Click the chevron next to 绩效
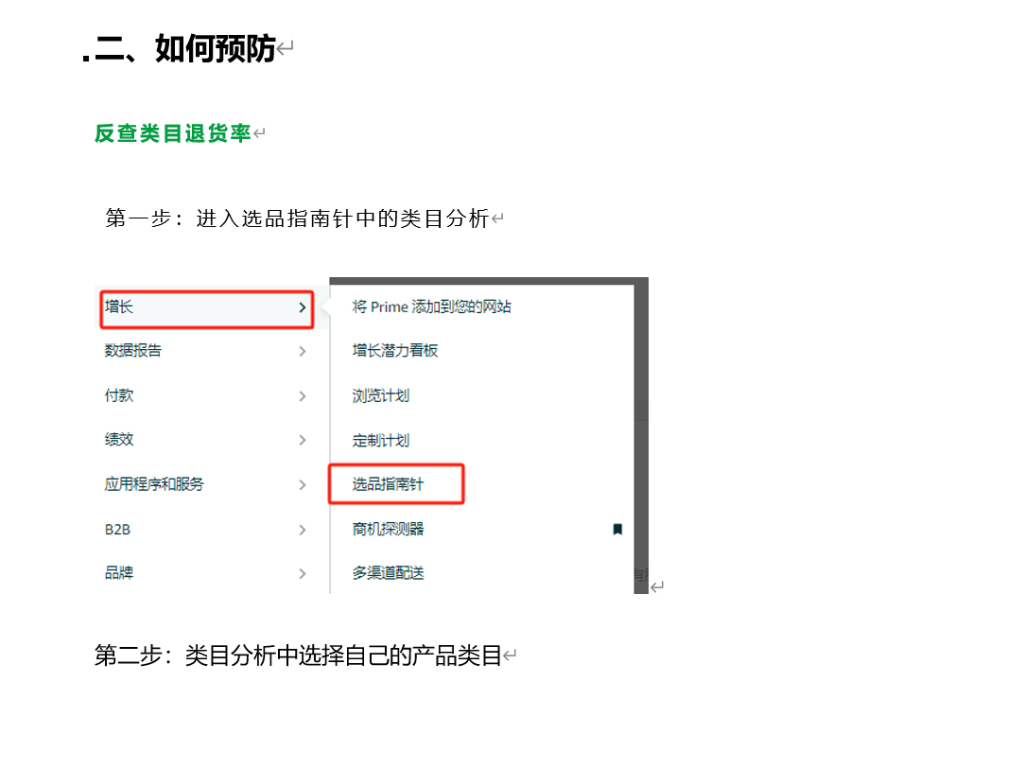Viewport: 1024px width, 769px height. click(302, 440)
